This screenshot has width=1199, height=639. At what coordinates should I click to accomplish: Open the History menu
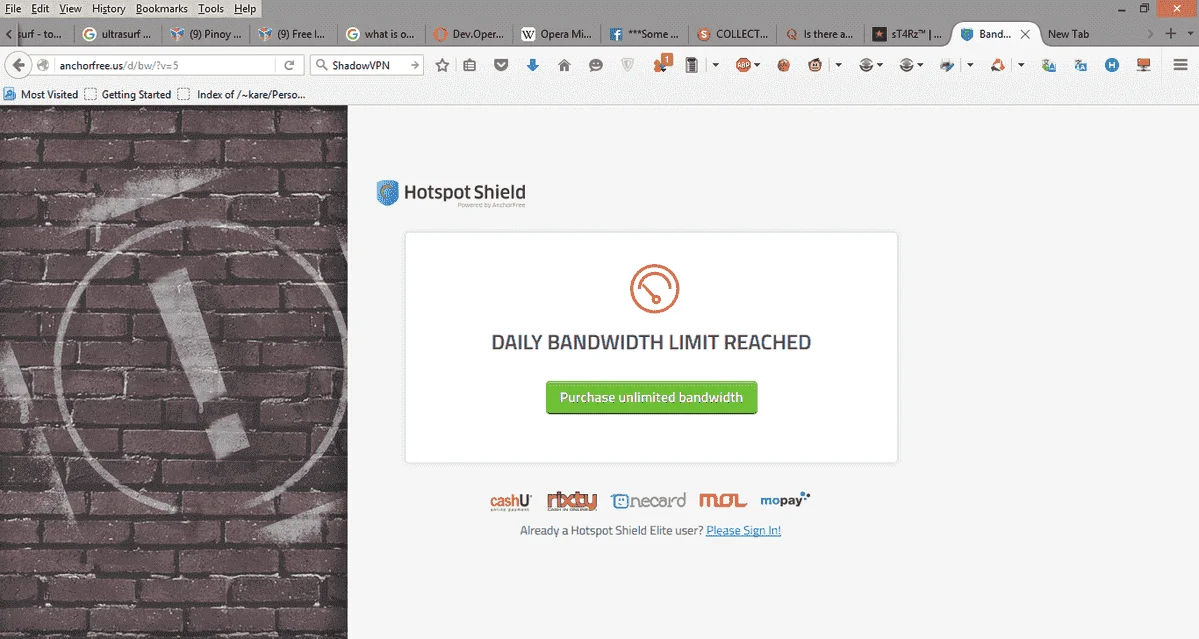[x=109, y=8]
